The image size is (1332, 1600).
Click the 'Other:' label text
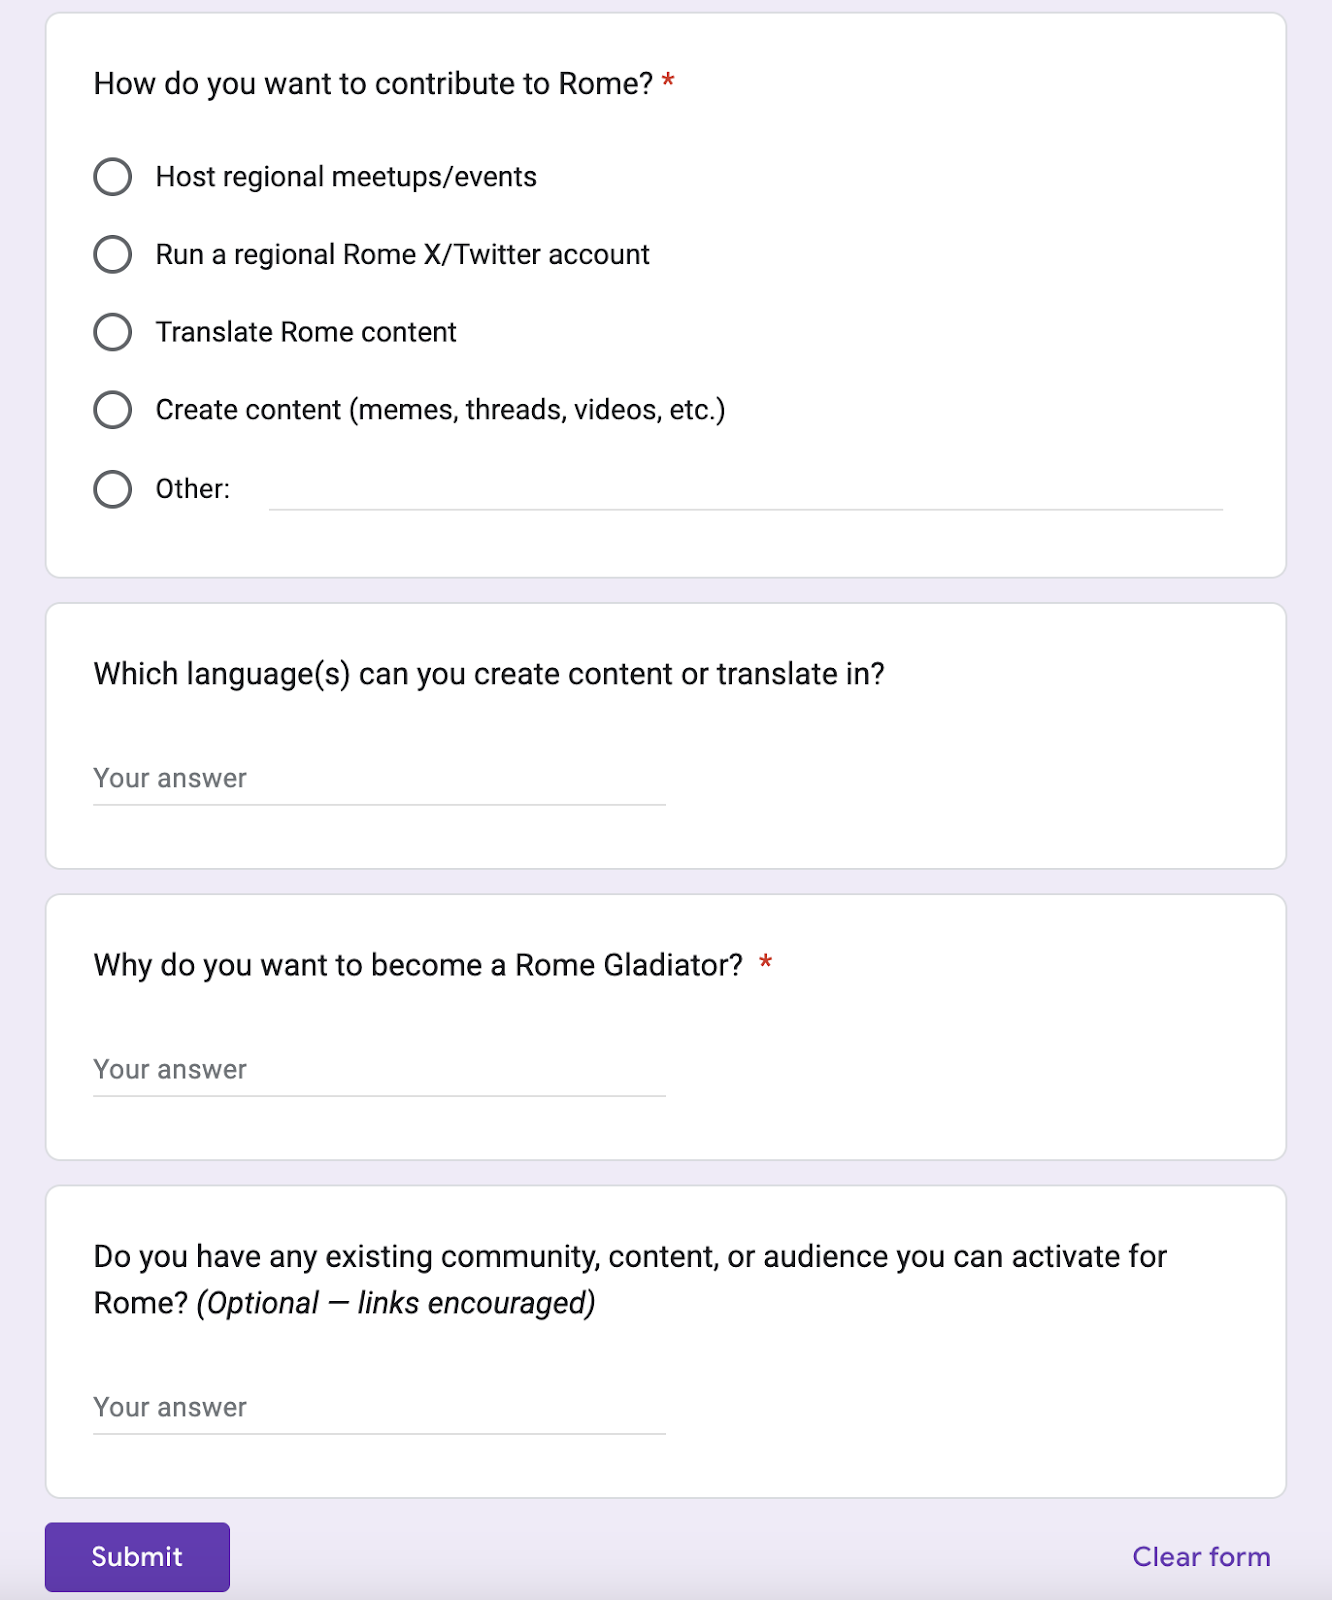tap(193, 489)
